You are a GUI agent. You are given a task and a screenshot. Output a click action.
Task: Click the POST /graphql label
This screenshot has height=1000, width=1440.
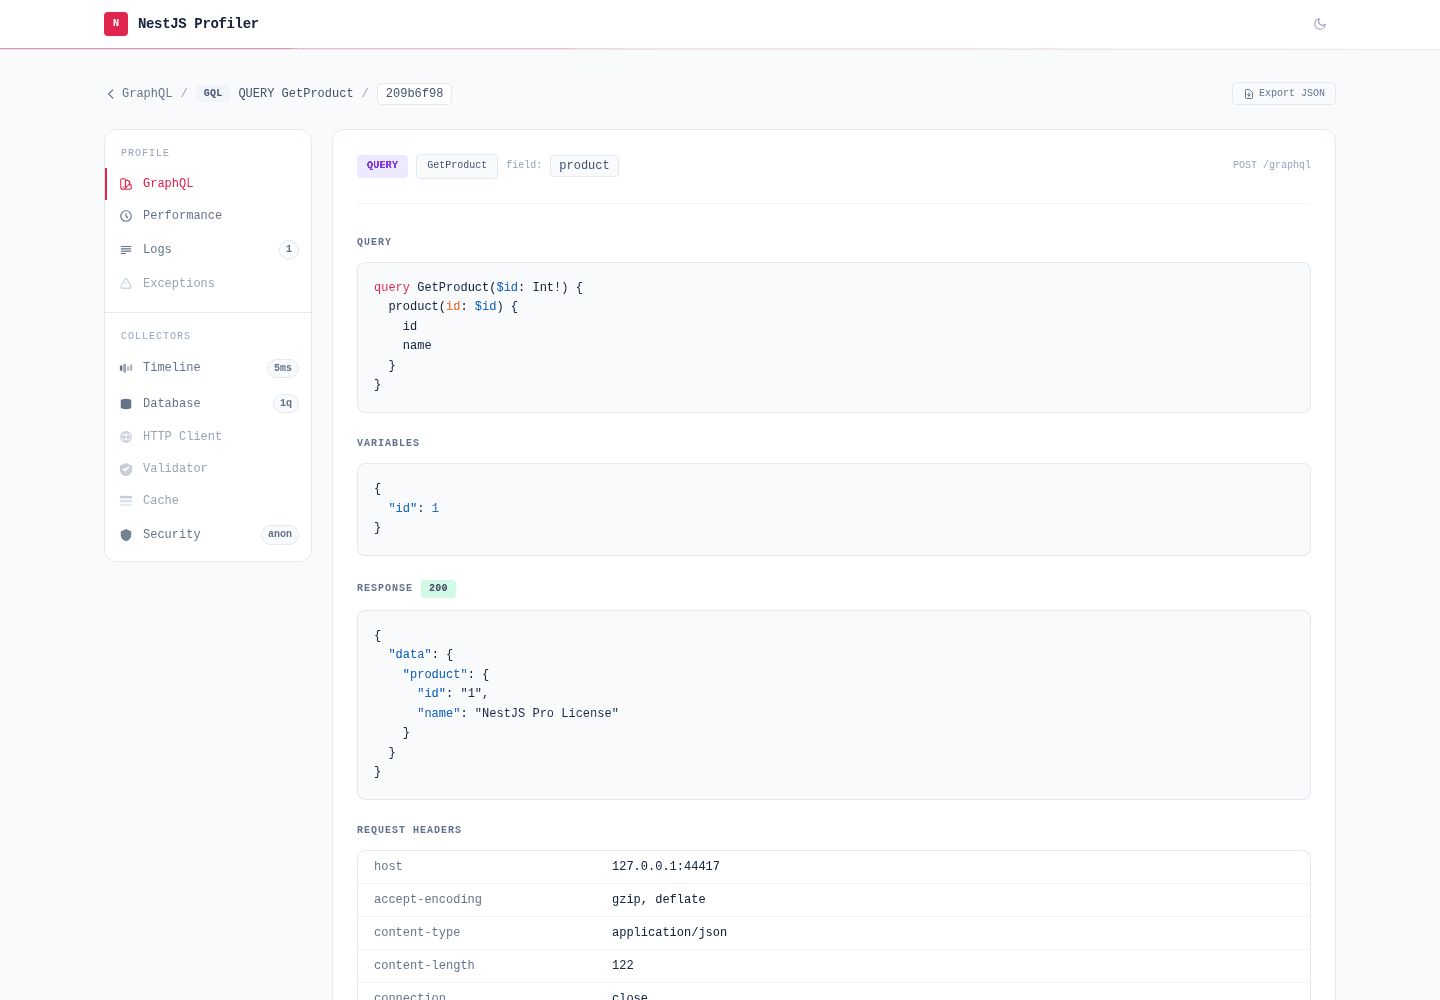pos(1271,166)
